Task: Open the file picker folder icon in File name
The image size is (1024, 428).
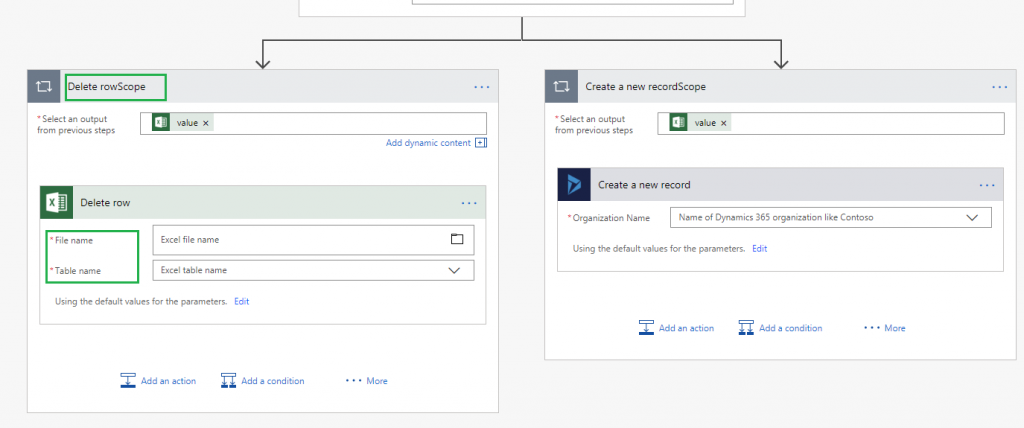Action: [x=457, y=239]
